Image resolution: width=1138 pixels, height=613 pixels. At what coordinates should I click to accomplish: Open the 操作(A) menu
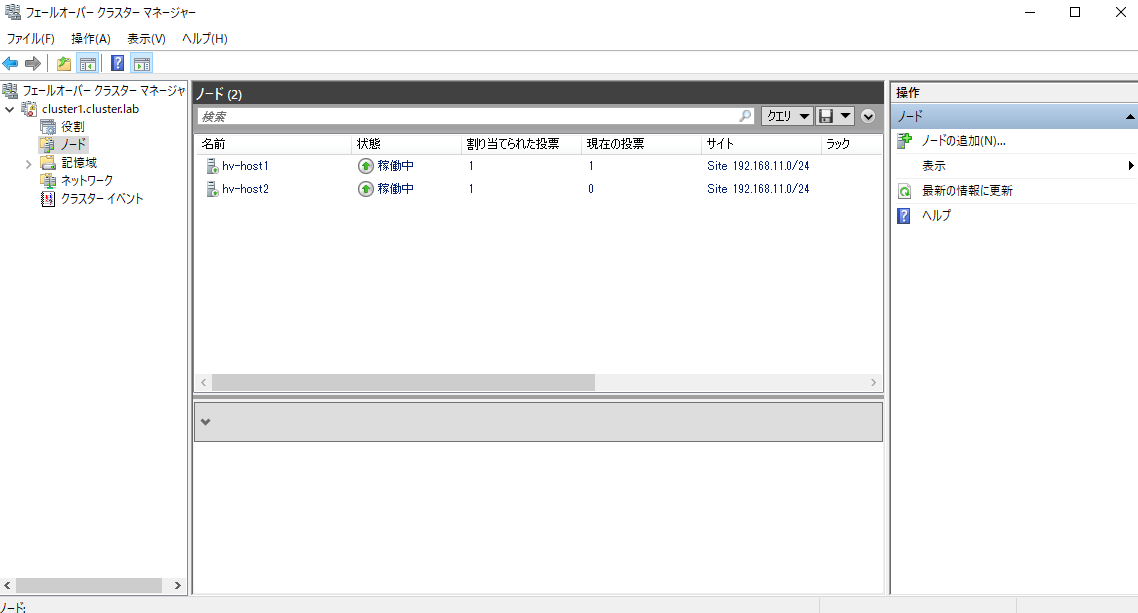91,38
